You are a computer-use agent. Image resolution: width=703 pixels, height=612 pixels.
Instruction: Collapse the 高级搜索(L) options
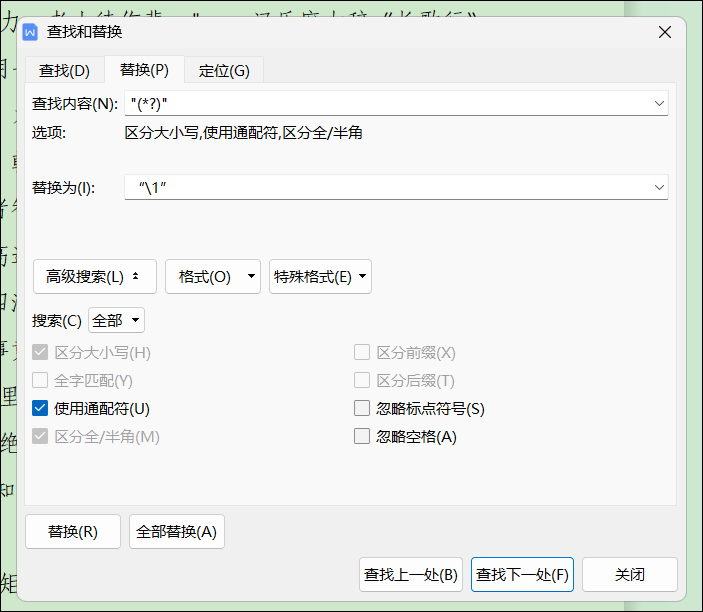[94, 277]
